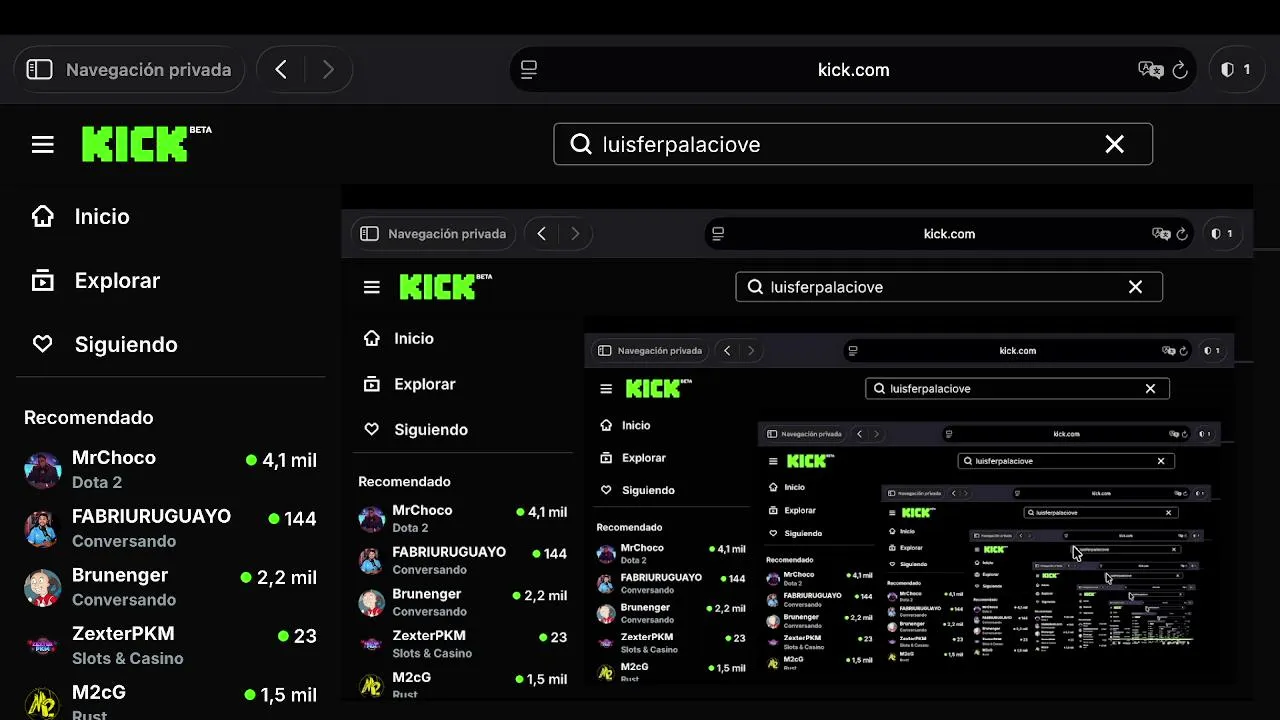The width and height of the screenshot is (1280, 720).
Task: Open the outermost privacy shield icon
Action: point(1227,70)
